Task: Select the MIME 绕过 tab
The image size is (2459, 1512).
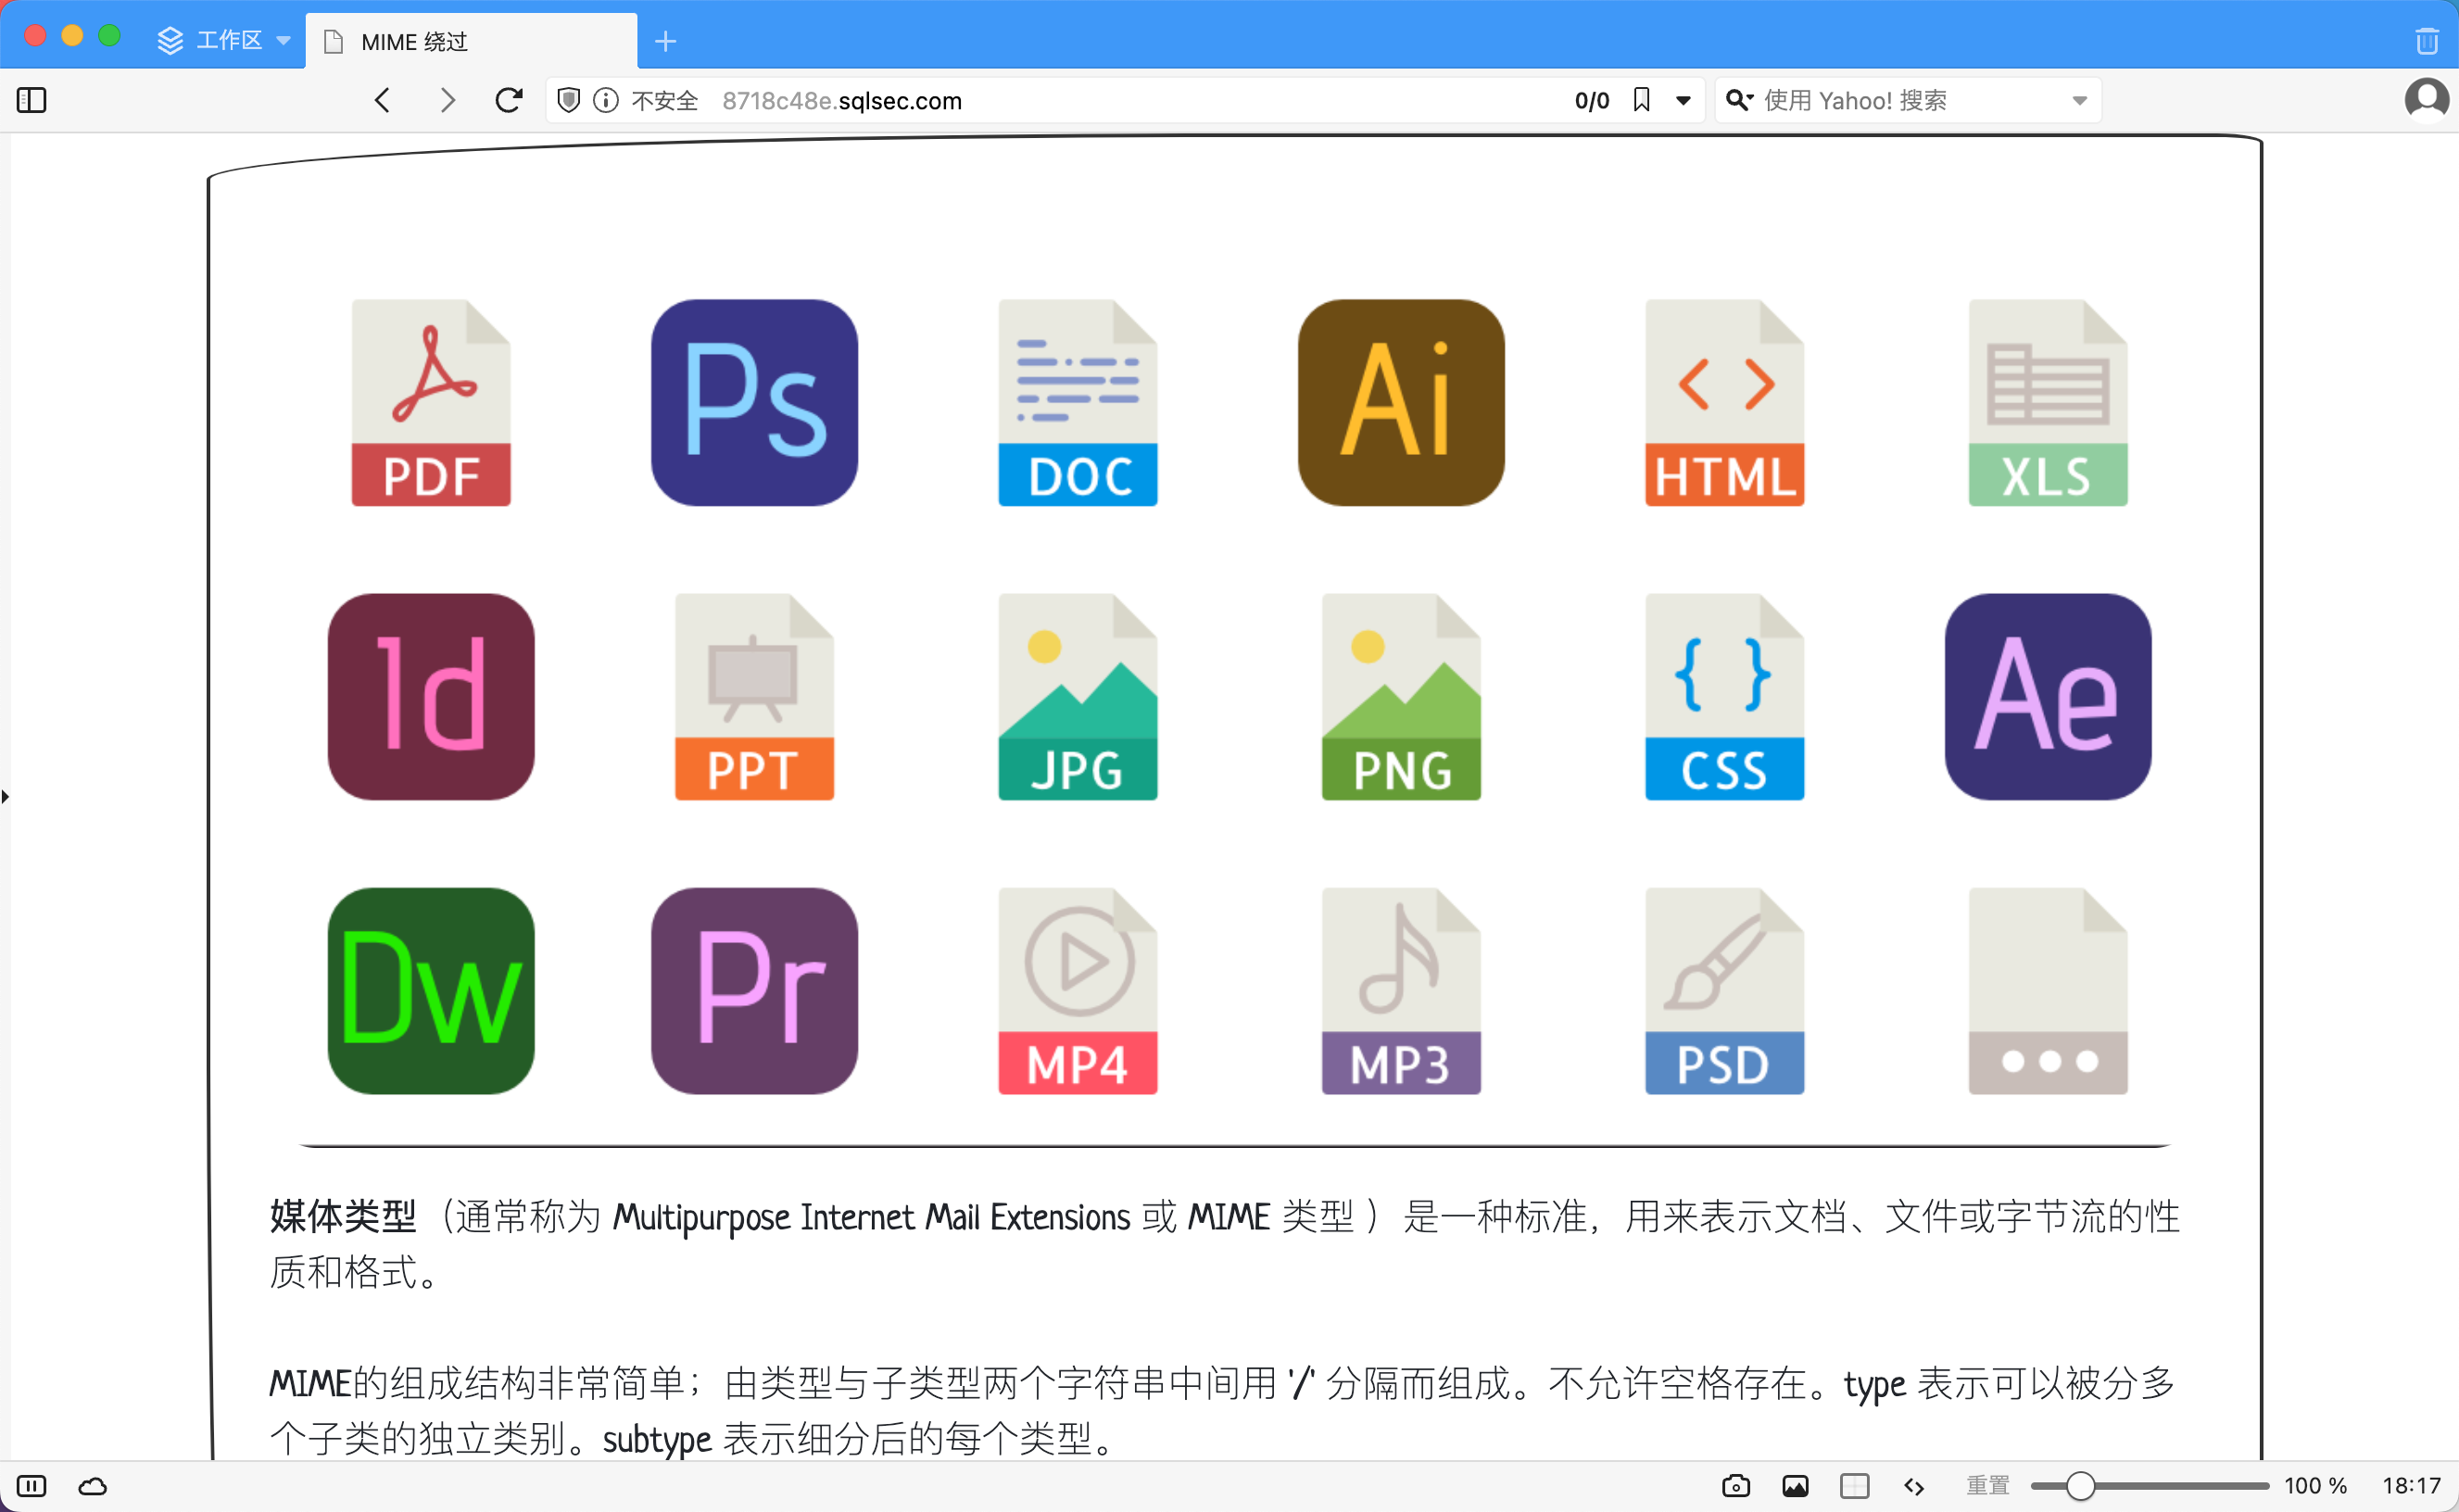Action: [x=471, y=41]
